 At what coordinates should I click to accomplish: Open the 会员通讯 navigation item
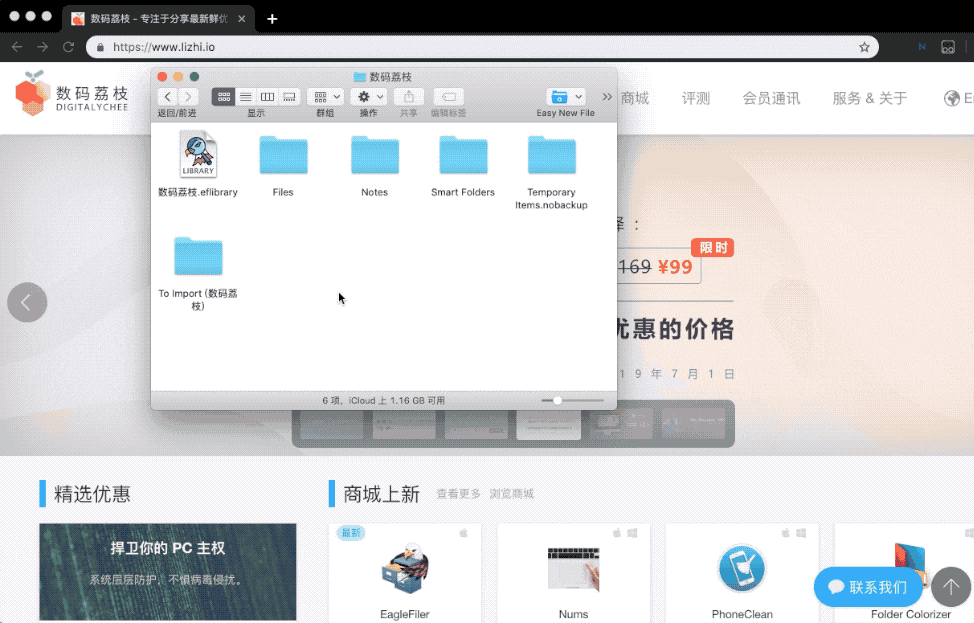(x=771, y=98)
